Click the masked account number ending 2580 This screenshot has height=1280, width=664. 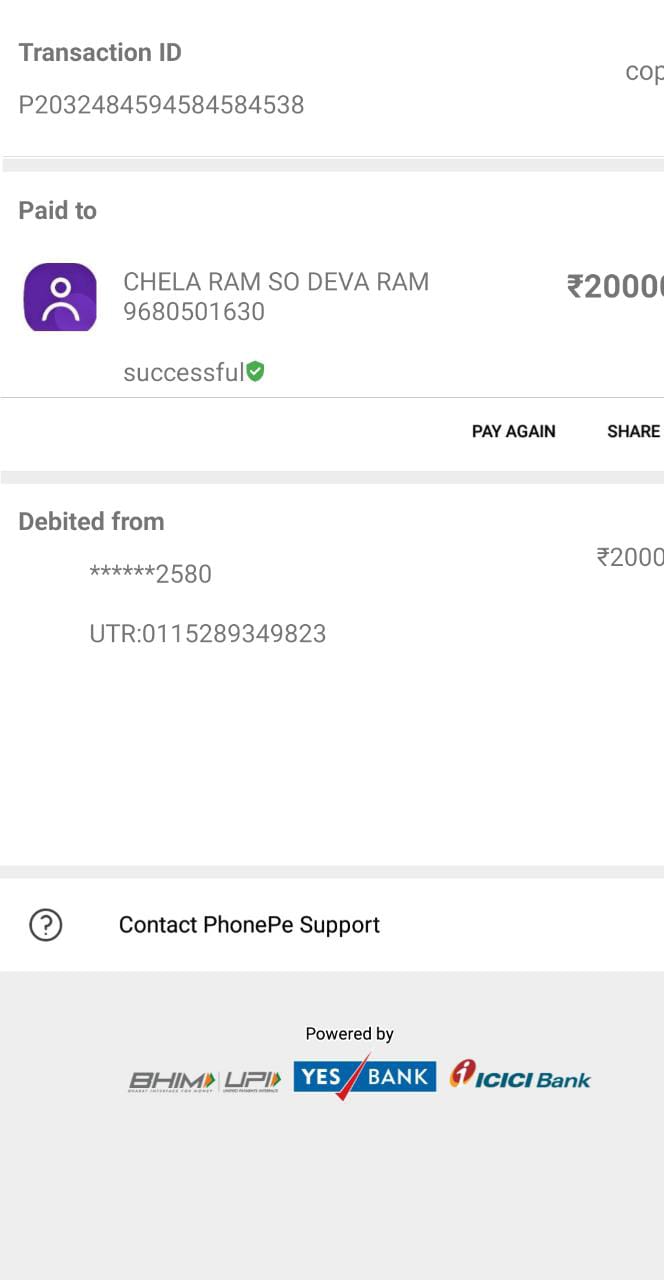tap(151, 574)
